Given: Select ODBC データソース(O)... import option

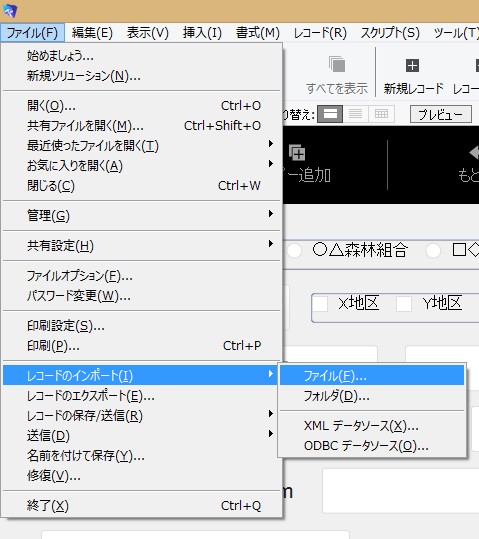Looking at the screenshot, I should click(372, 446).
